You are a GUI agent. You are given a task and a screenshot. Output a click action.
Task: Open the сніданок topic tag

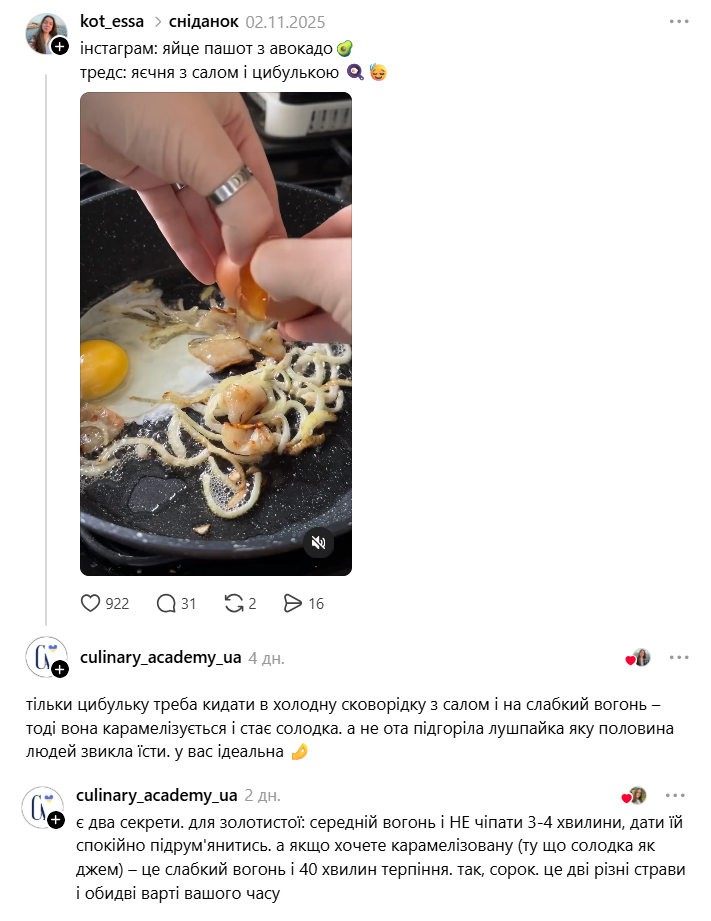click(x=203, y=22)
